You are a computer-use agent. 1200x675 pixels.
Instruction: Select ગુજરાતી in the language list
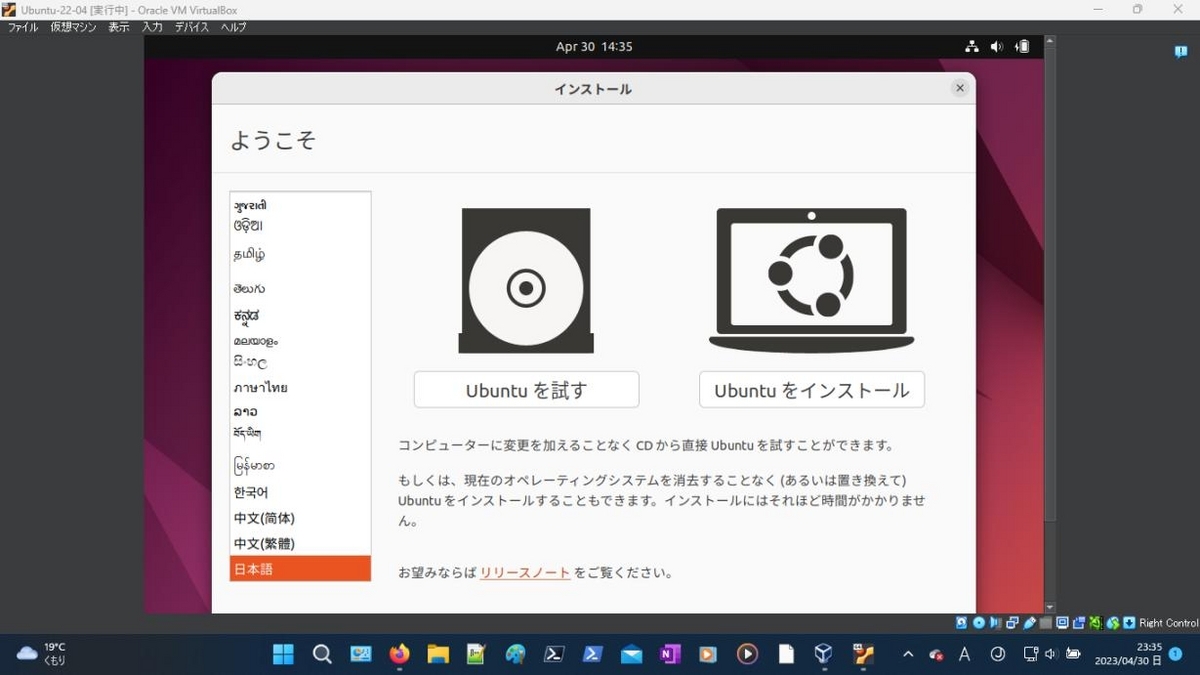click(x=300, y=205)
